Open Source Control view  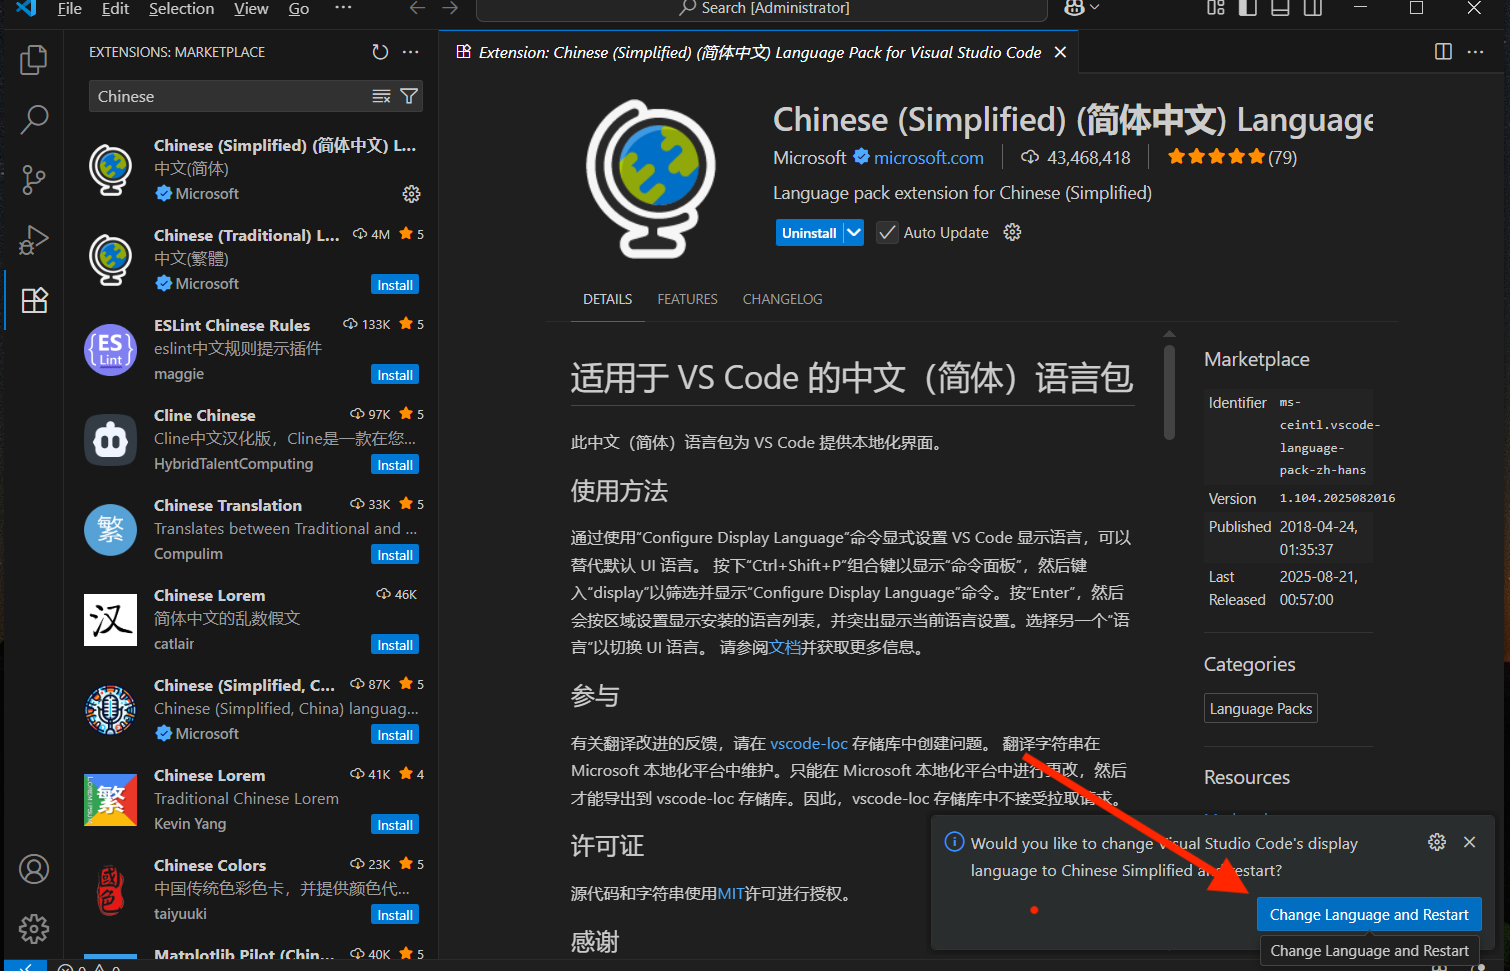(33, 180)
